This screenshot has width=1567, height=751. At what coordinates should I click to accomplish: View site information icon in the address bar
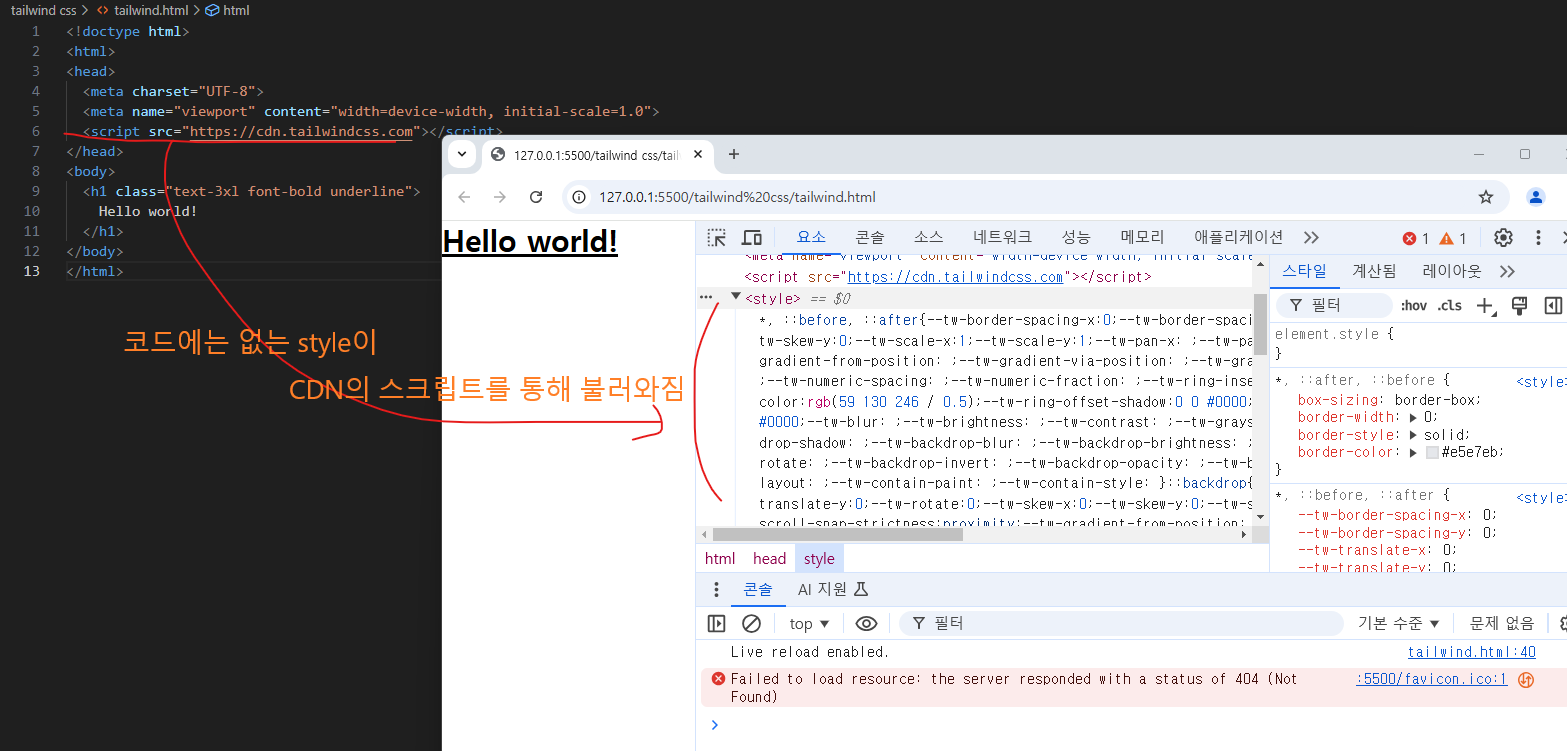[579, 197]
